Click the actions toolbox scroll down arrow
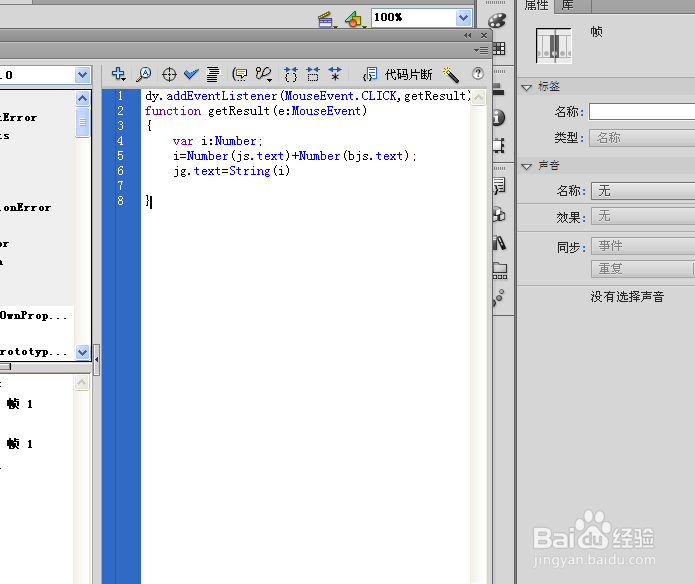Screen dimensions: 695x584 coord(82,352)
